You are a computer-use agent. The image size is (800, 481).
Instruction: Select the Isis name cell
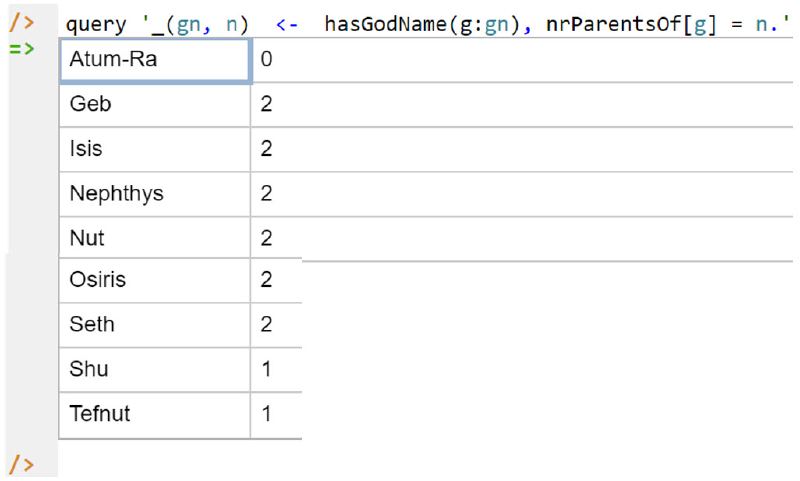[155, 149]
